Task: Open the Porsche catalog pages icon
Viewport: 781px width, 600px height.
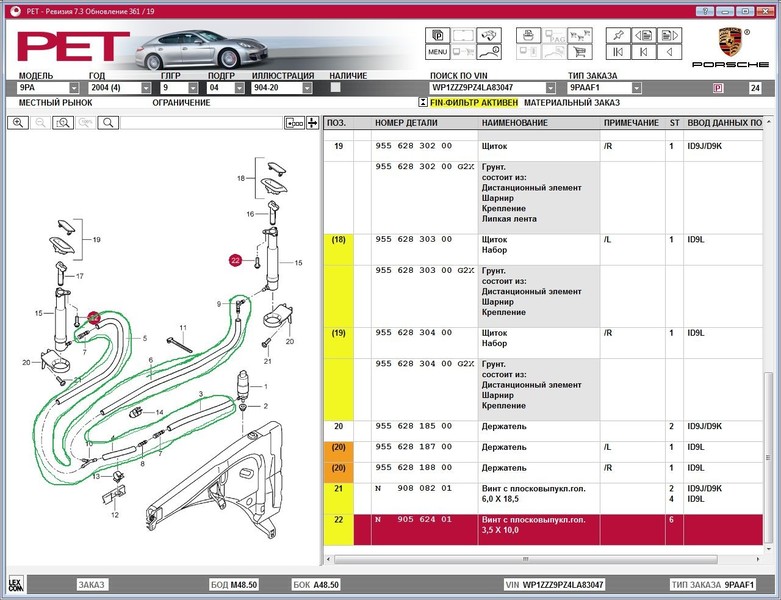Action: (437, 35)
